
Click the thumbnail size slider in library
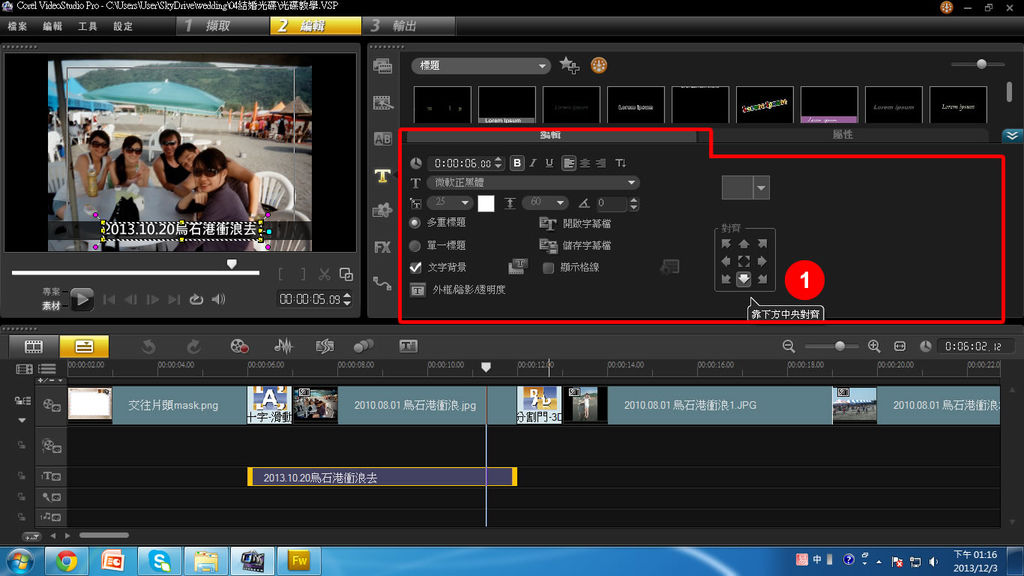tap(981, 64)
